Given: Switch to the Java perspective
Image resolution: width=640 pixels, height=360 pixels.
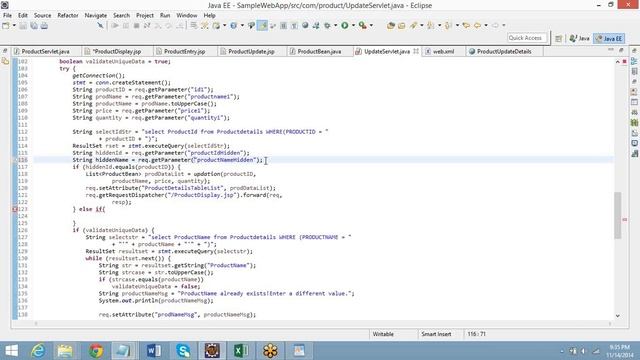Looking at the screenshot, I should 580,38.
